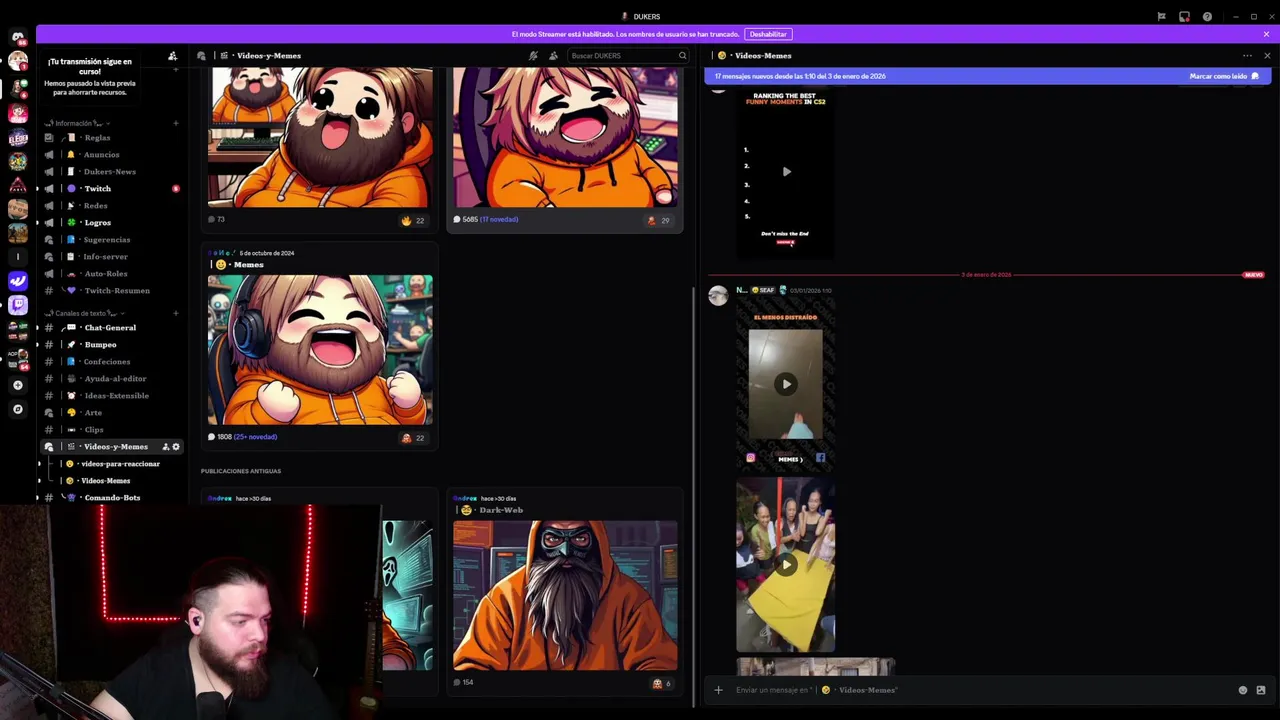Open the forum post with 73 comments
The image size is (1280, 720).
[x=320, y=148]
